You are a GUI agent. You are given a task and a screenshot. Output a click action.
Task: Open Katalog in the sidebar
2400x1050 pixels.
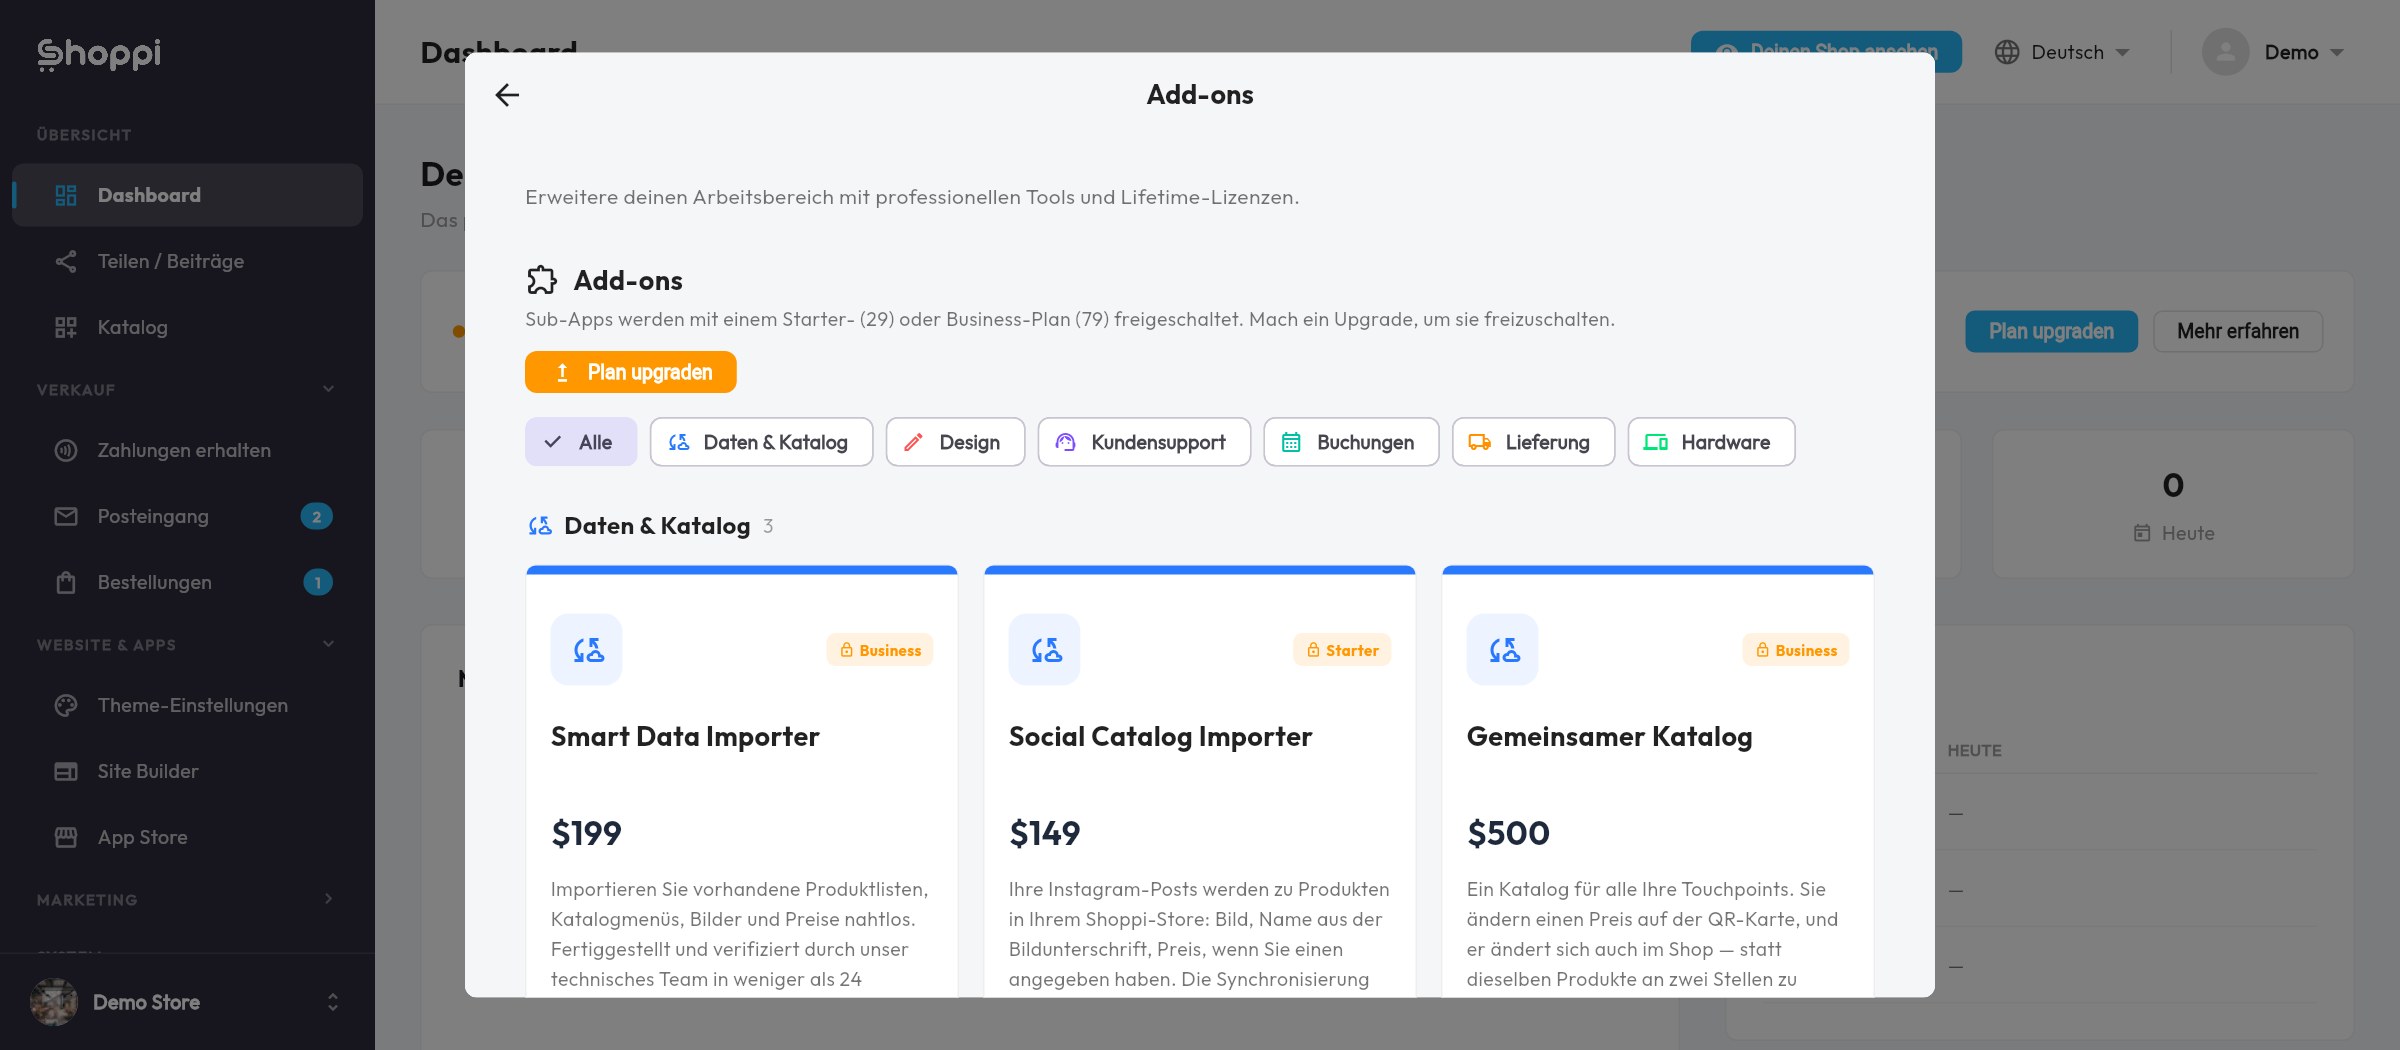click(188, 327)
